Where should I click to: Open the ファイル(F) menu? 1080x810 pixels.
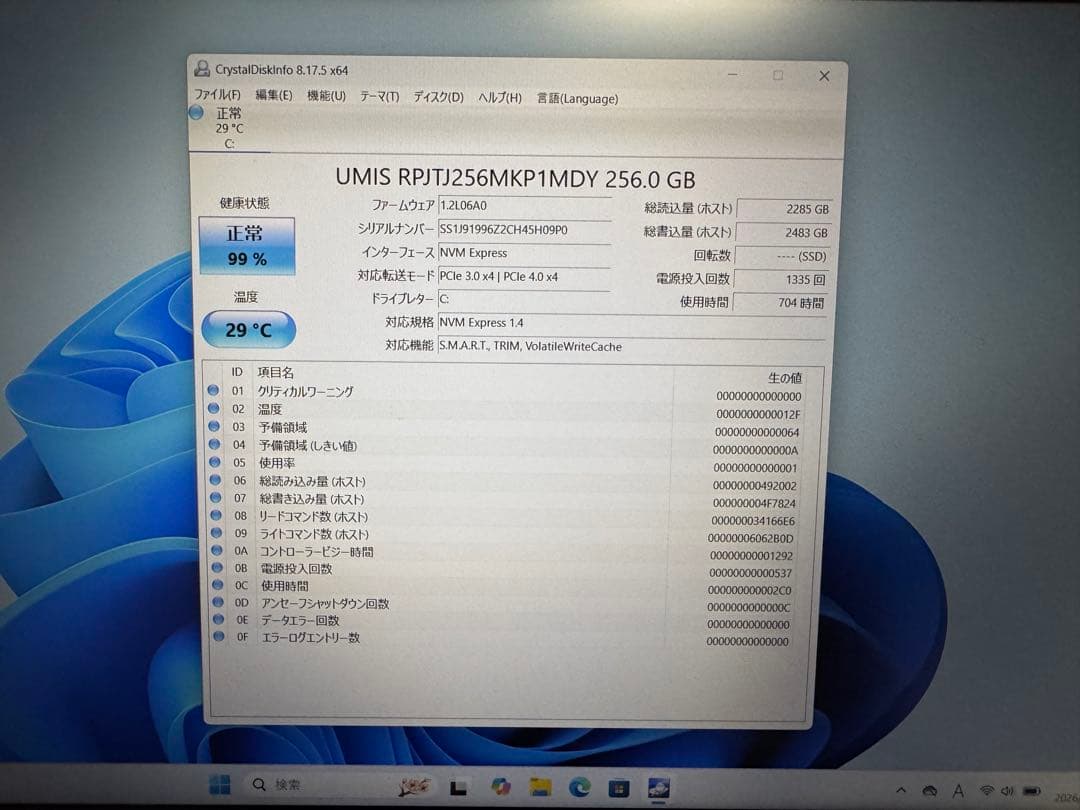(217, 94)
